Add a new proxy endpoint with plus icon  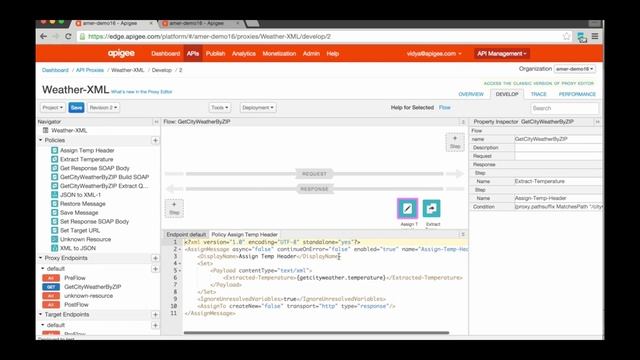155,258
